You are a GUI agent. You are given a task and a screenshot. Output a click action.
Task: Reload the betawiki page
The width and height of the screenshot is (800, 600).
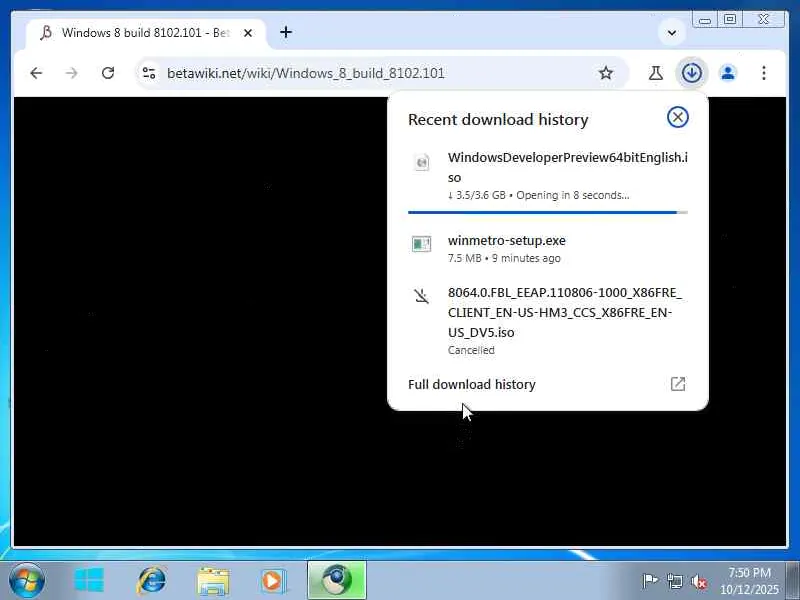coord(108,73)
